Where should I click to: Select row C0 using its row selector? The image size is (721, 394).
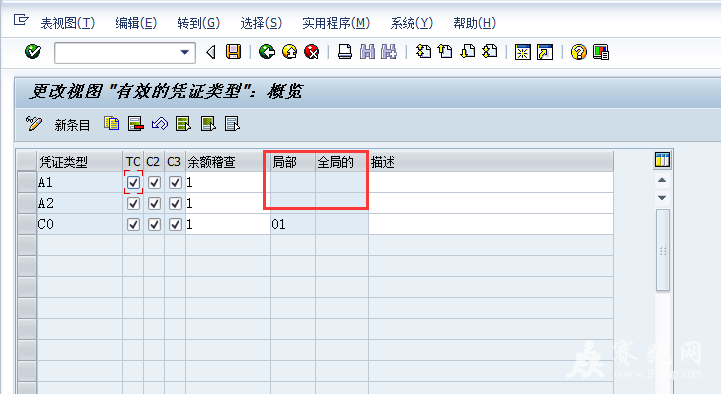pos(27,224)
